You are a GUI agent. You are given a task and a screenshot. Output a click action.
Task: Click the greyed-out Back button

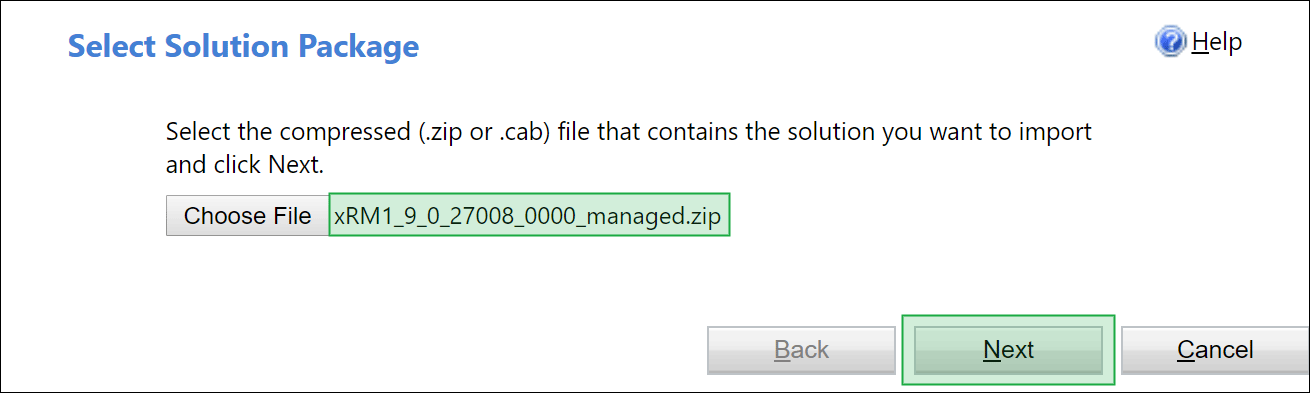[801, 349]
